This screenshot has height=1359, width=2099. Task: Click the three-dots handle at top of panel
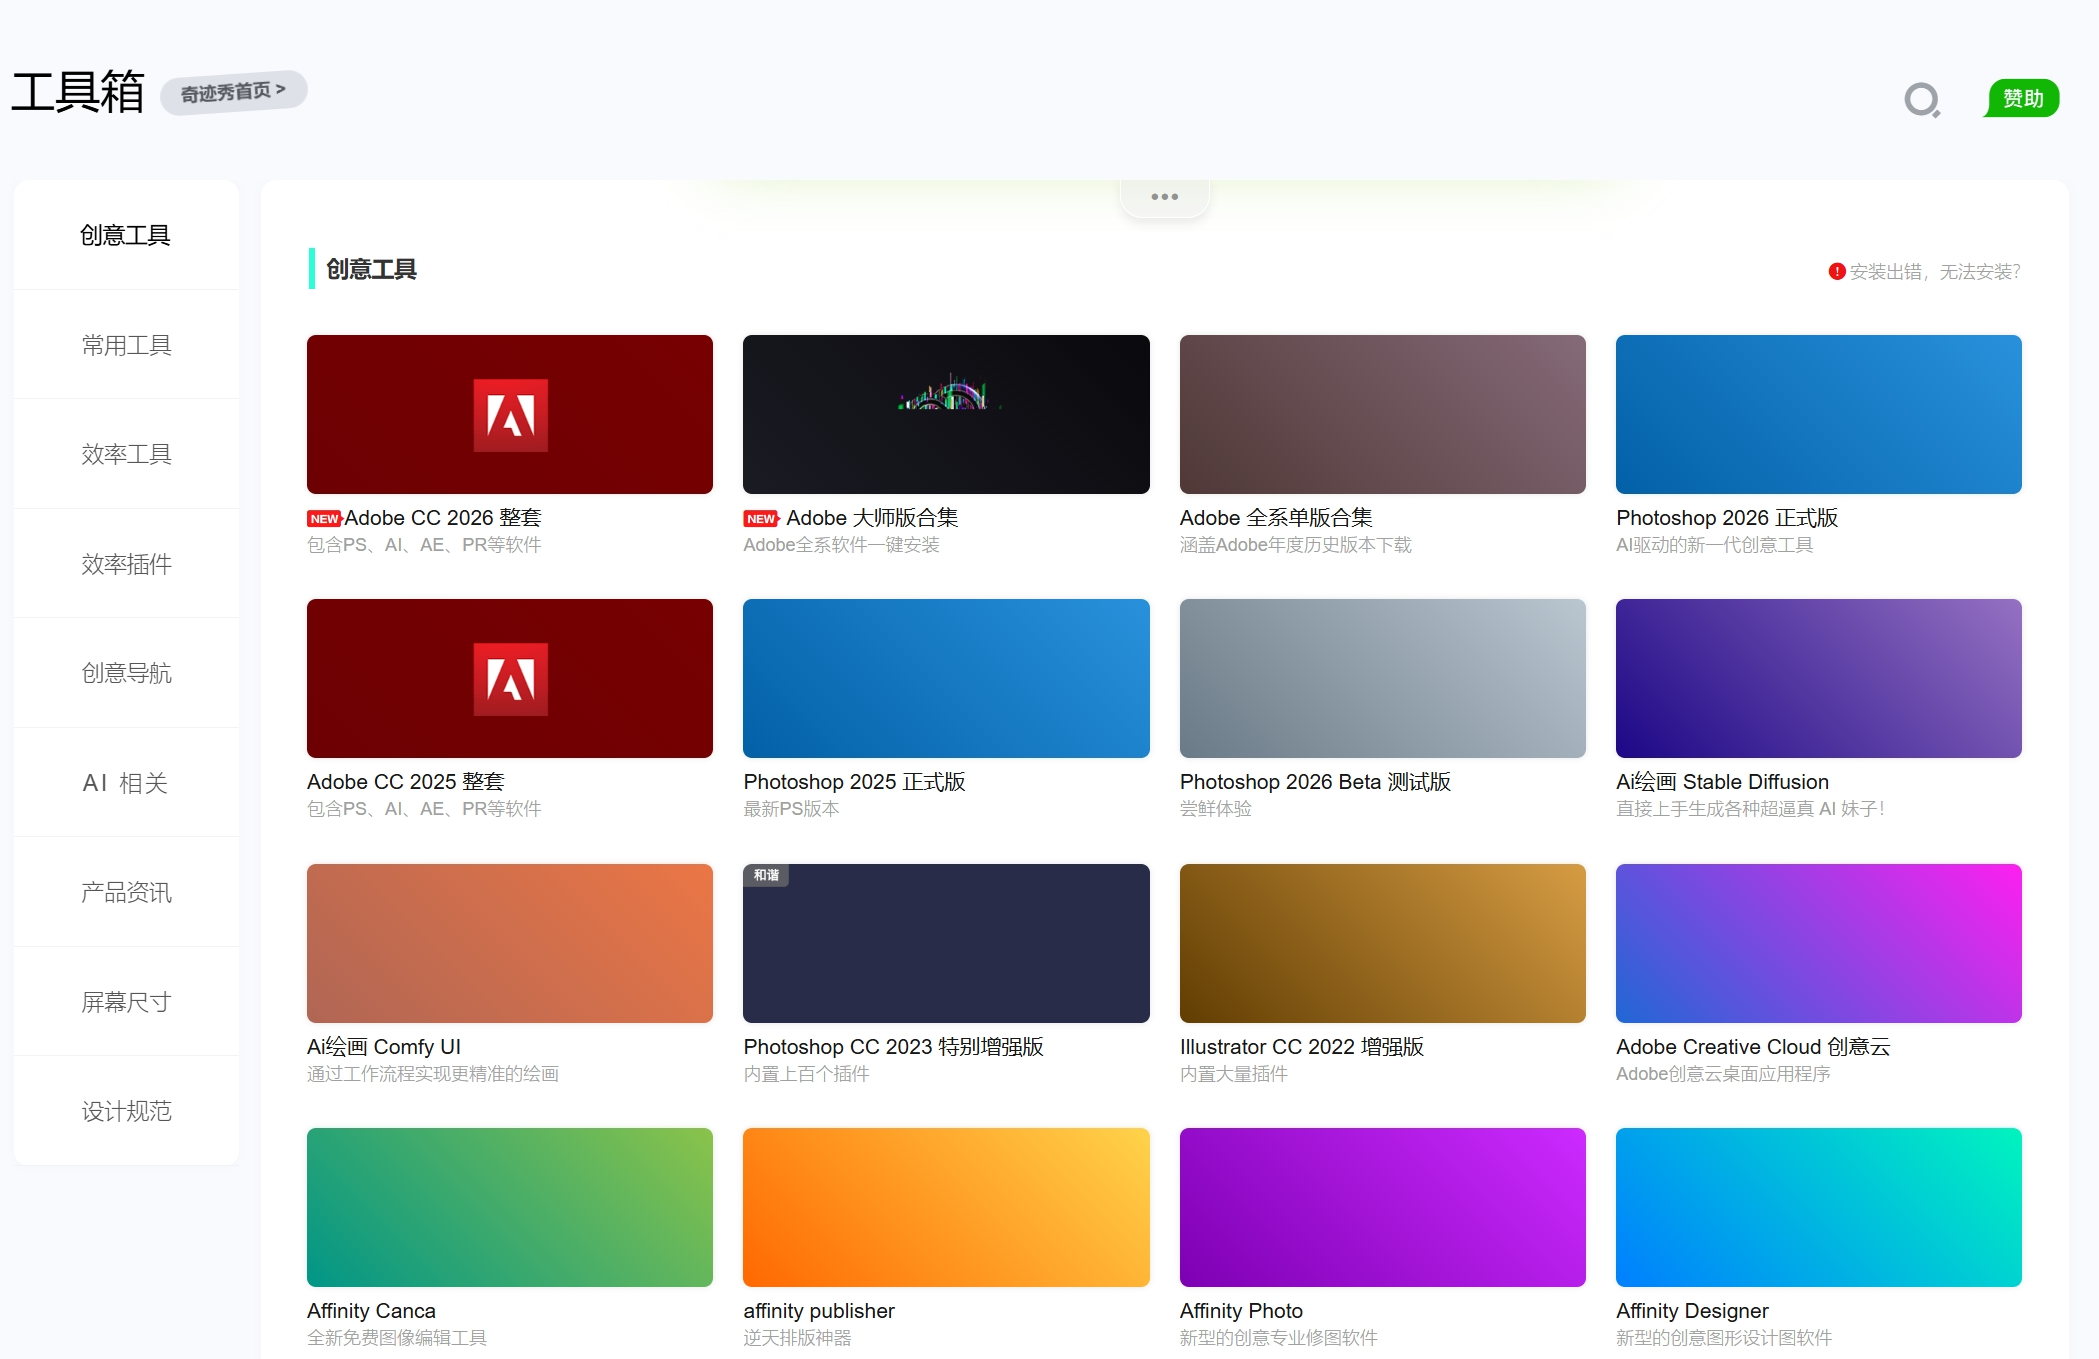pos(1165,197)
